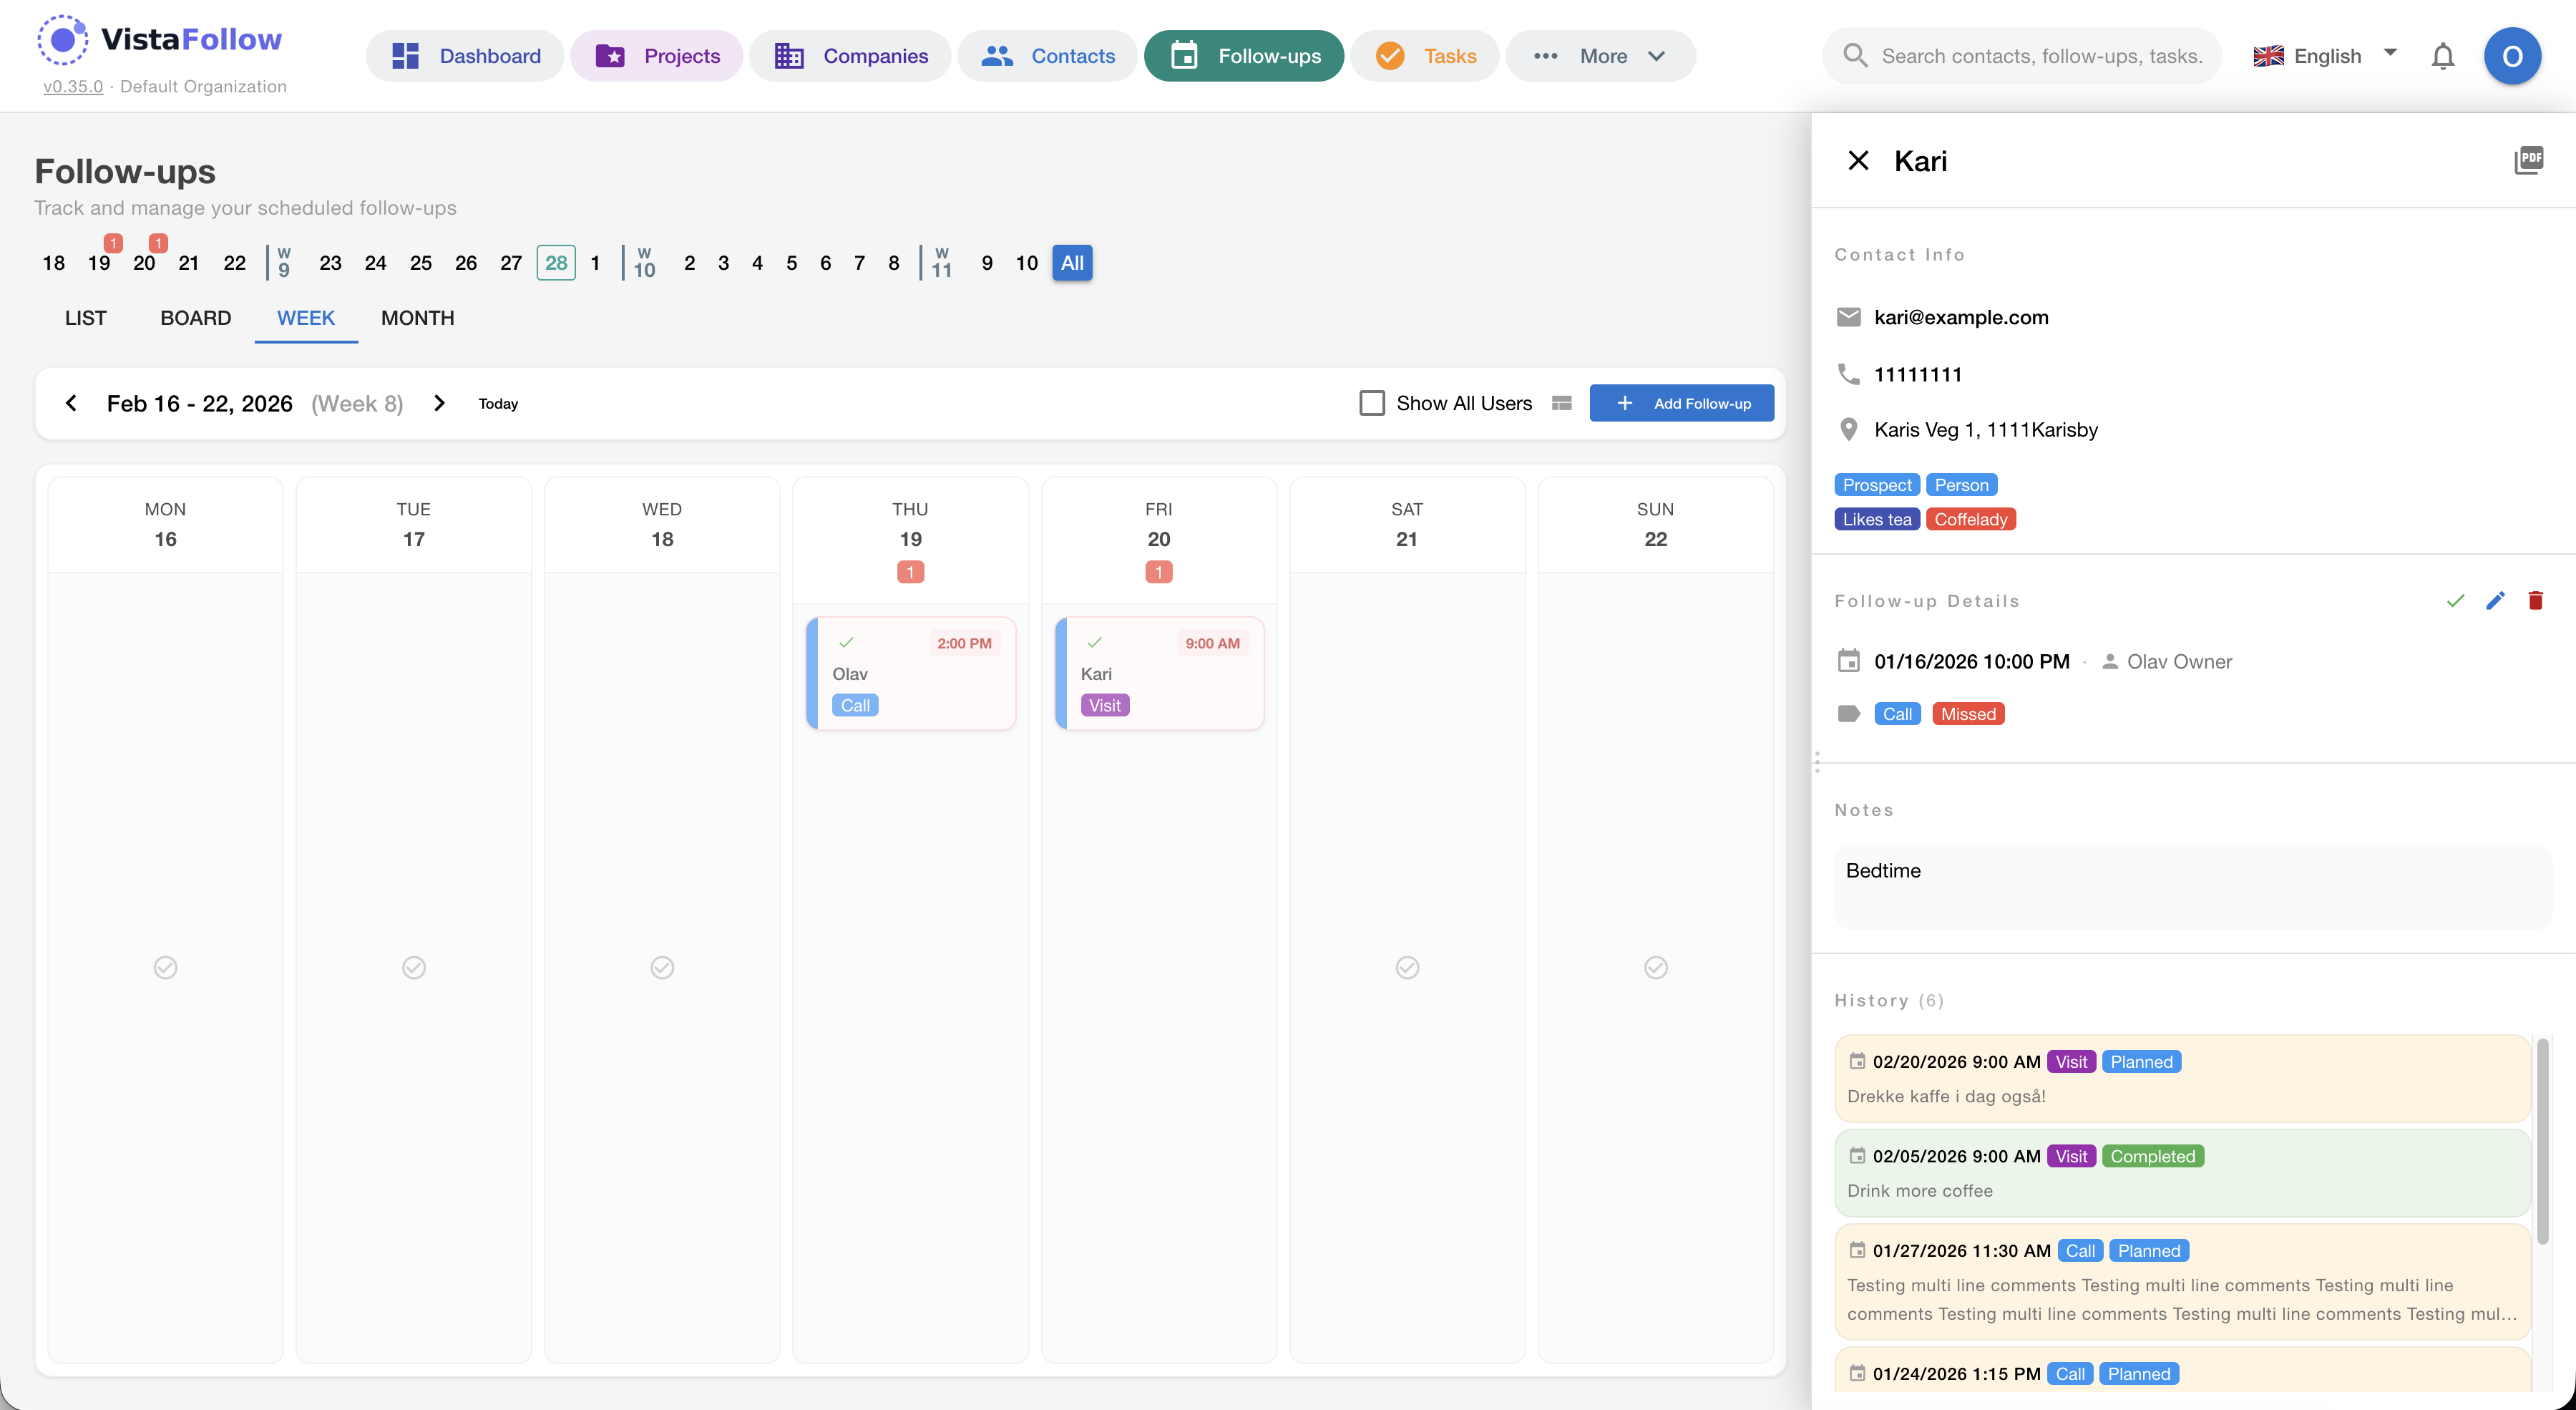Image resolution: width=2576 pixels, height=1410 pixels.
Task: Enable Show All Users checkbox
Action: [x=1372, y=403]
